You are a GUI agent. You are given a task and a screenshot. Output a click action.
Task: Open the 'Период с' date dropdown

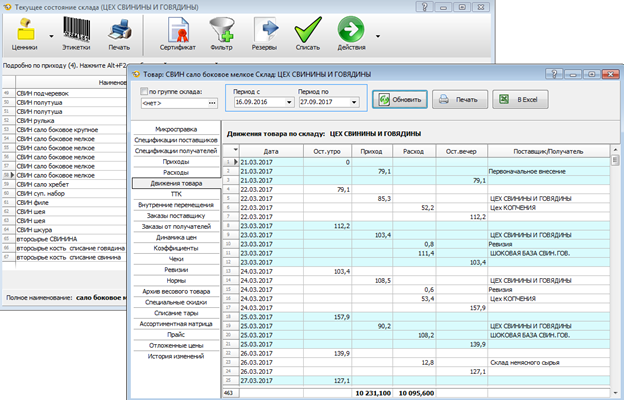(x=288, y=102)
